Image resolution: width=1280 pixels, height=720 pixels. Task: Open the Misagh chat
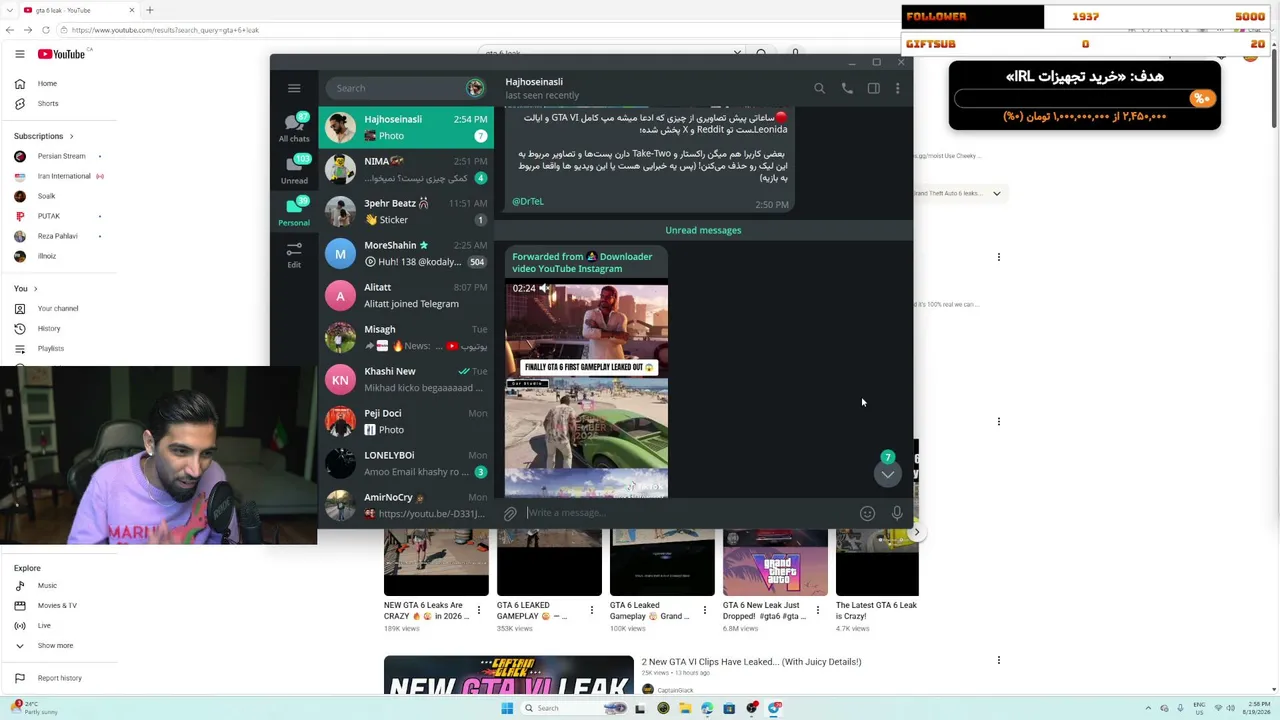click(406, 337)
